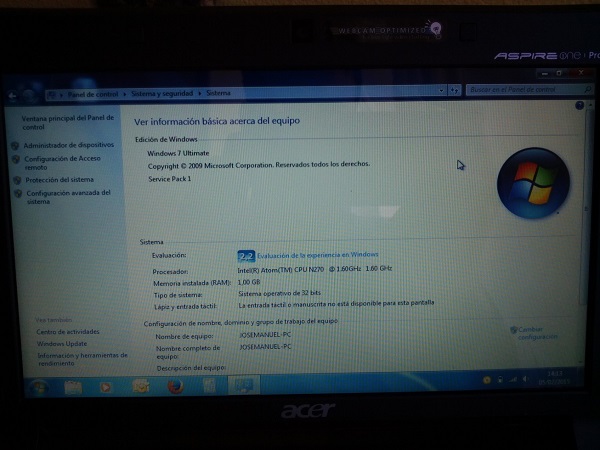Select 'Sistema operativo de 32 bits' text
Image resolution: width=600 pixels, height=450 pixels.
coord(280,293)
